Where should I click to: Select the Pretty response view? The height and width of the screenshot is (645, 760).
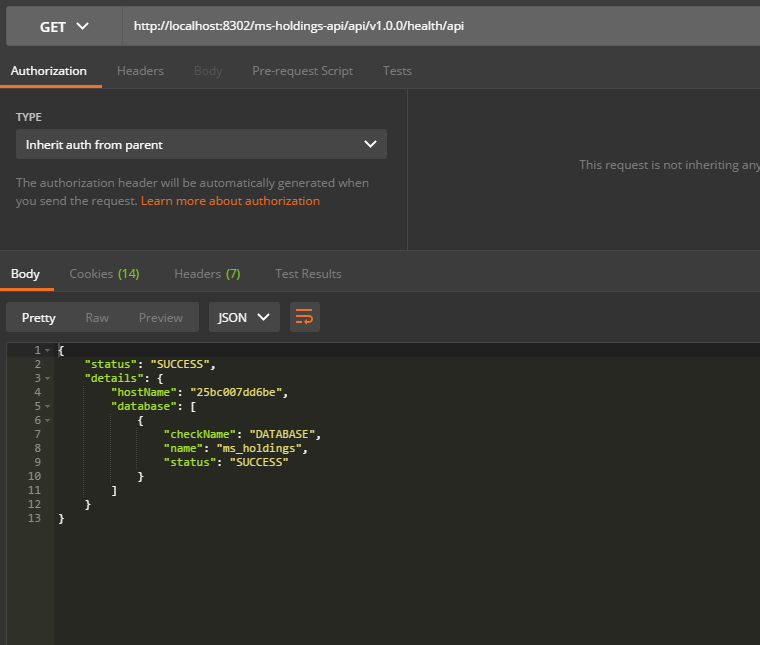coord(39,317)
